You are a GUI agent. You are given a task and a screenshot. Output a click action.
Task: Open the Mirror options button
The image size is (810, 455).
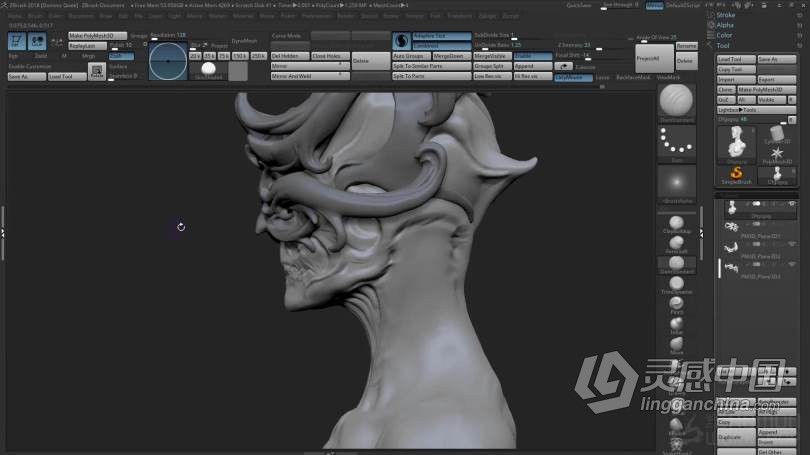coord(310,66)
